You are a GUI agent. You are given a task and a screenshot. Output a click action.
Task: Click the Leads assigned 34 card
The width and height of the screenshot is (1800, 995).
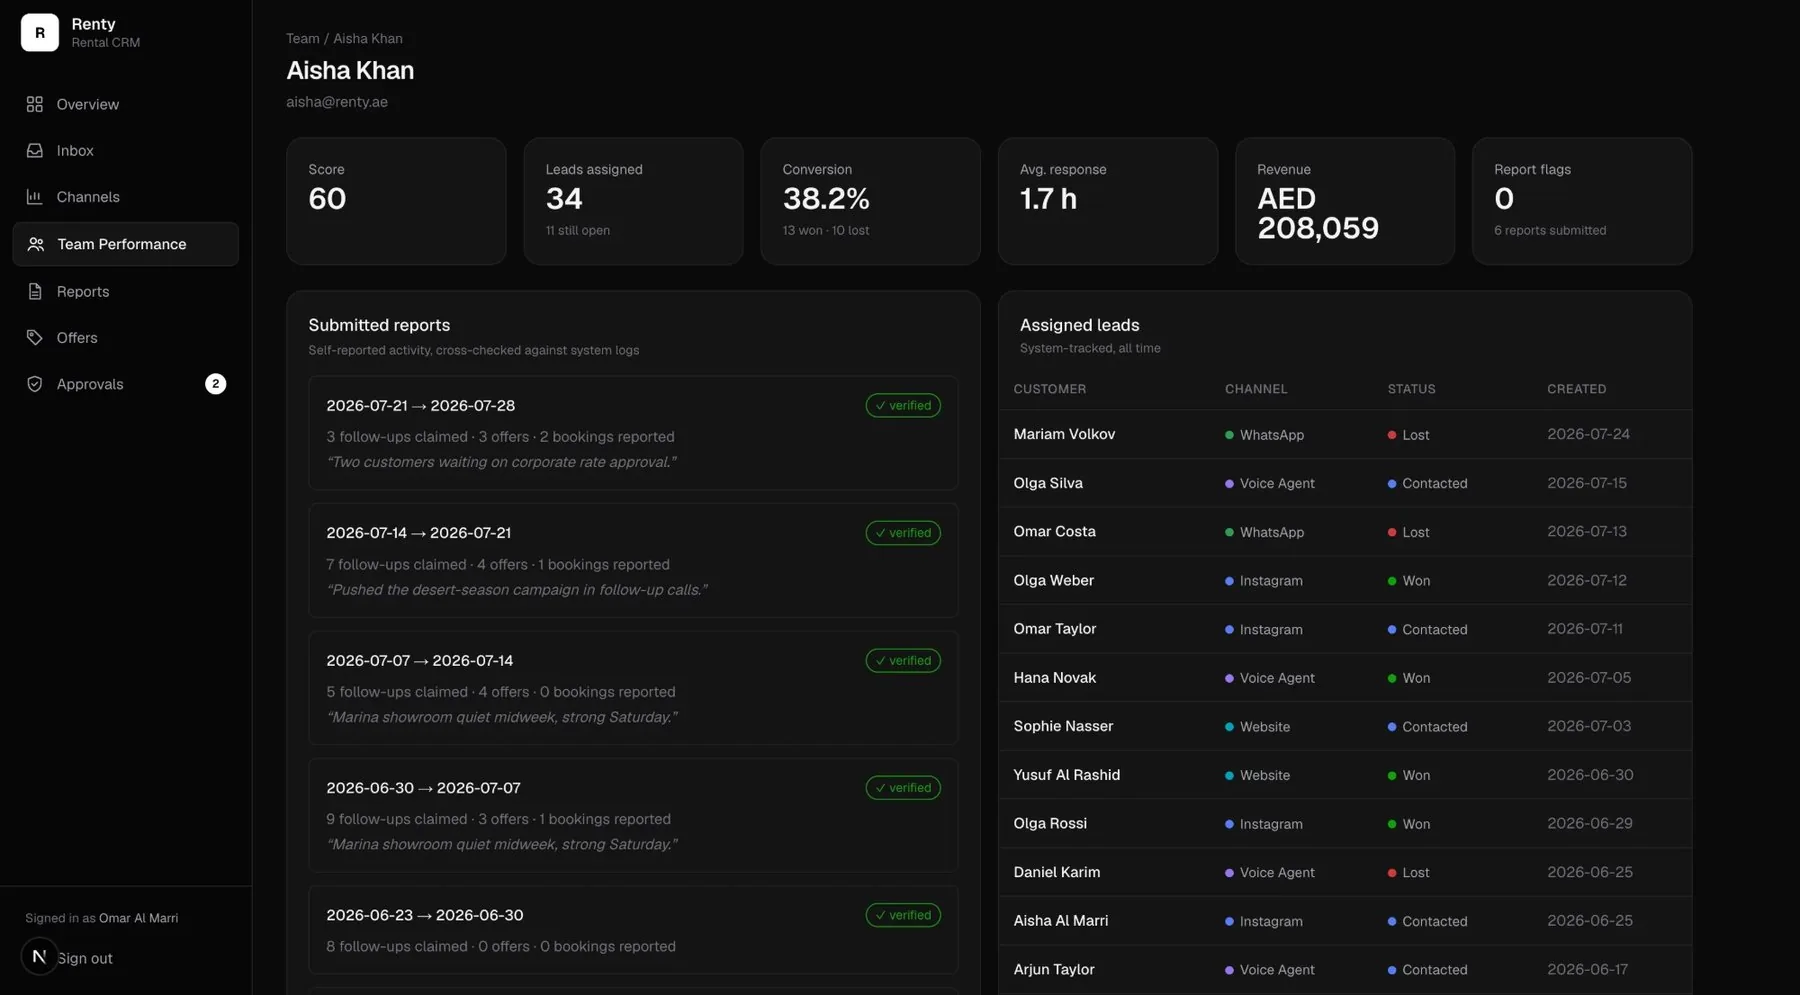click(x=633, y=201)
